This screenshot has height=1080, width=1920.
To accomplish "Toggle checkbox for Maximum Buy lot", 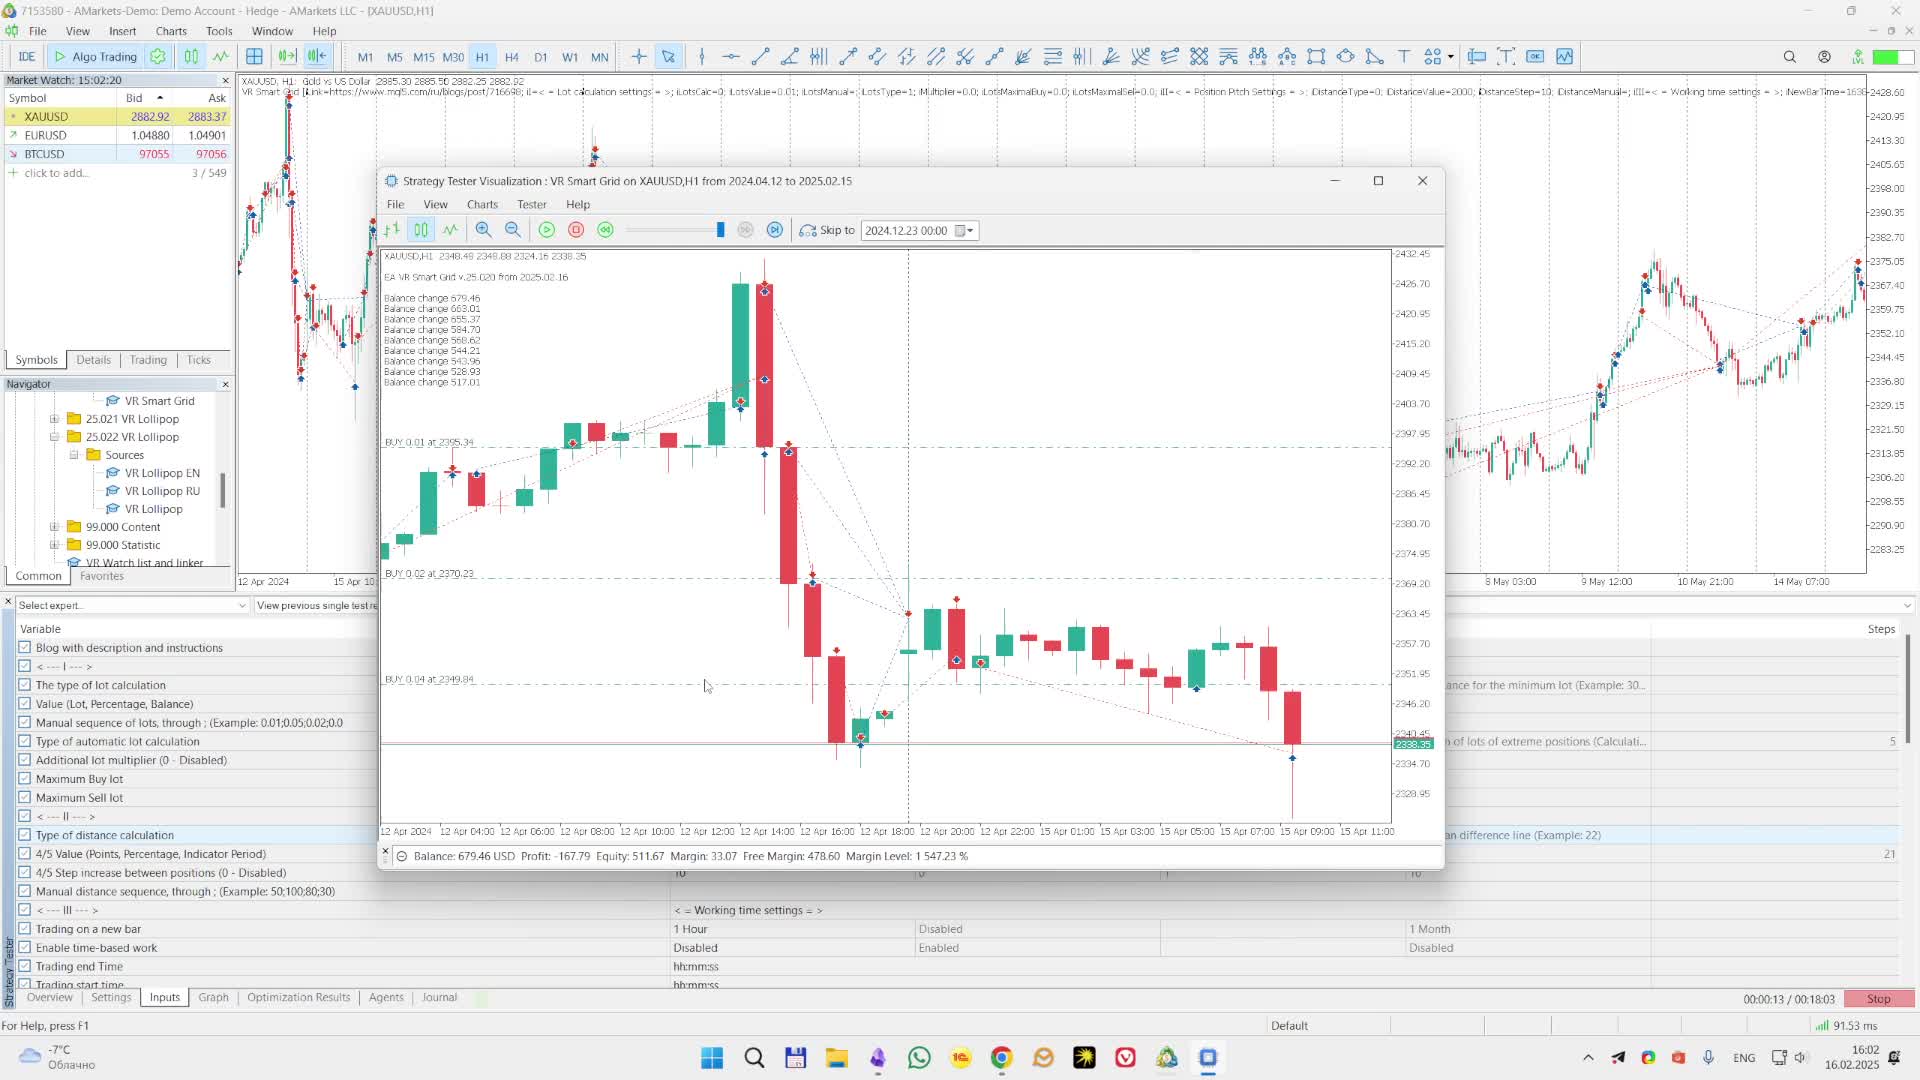I will (x=25, y=779).
